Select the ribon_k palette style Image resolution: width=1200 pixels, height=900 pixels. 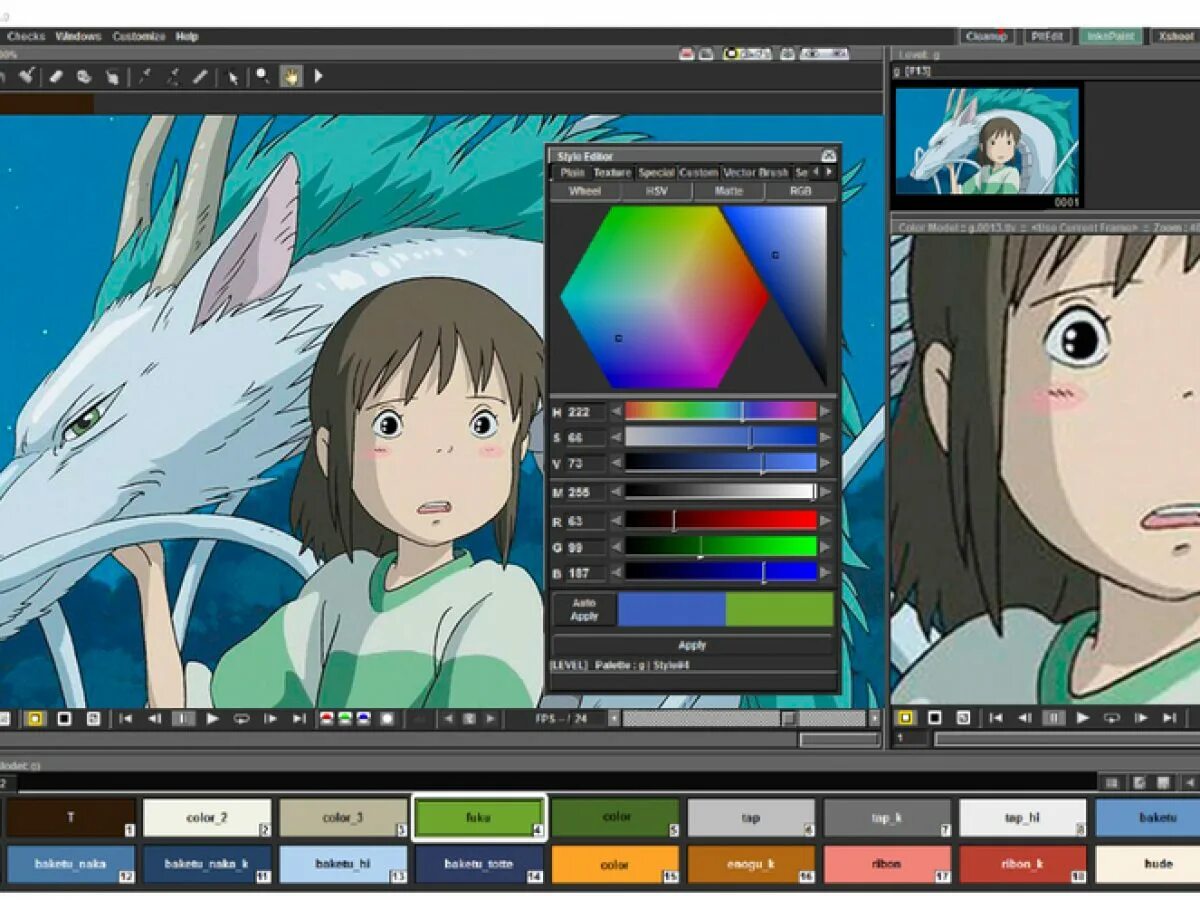(x=1022, y=864)
